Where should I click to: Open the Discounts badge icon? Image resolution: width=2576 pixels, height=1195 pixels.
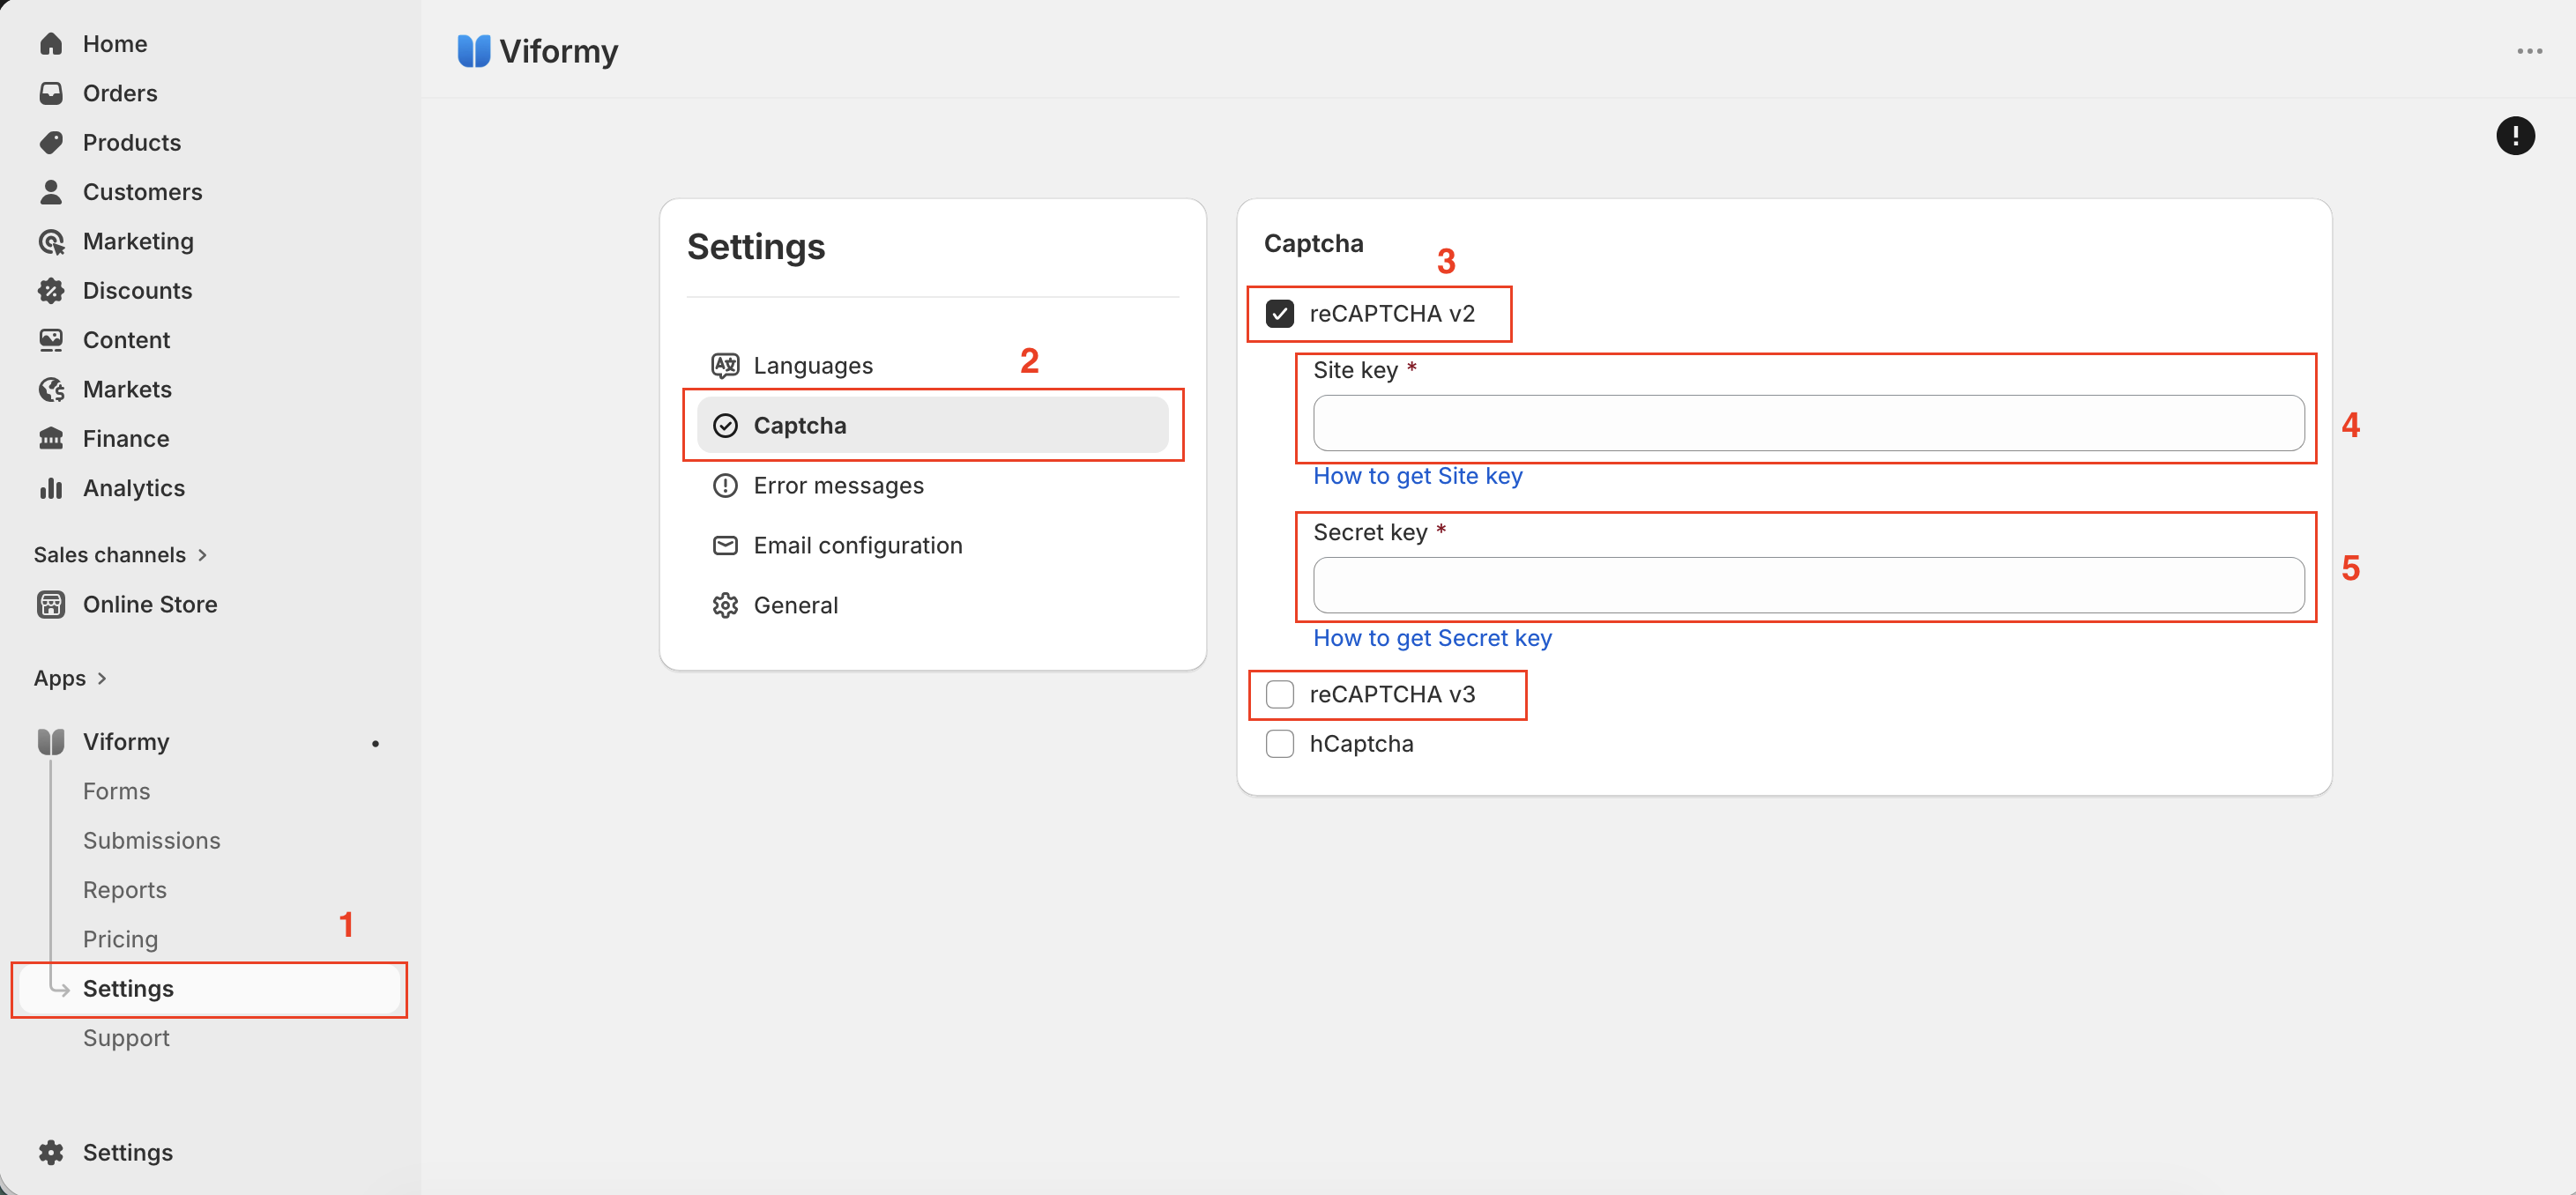pos(51,291)
